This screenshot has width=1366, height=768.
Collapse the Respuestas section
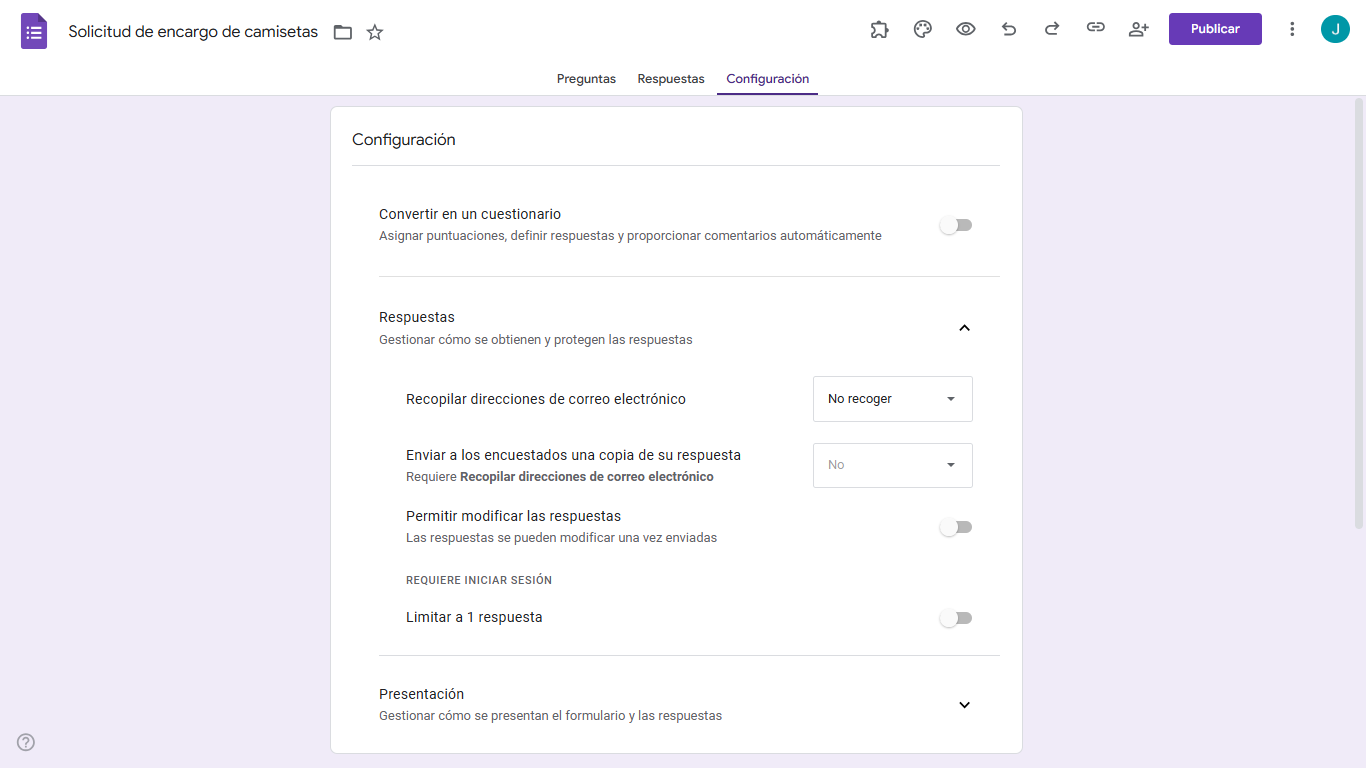point(964,327)
